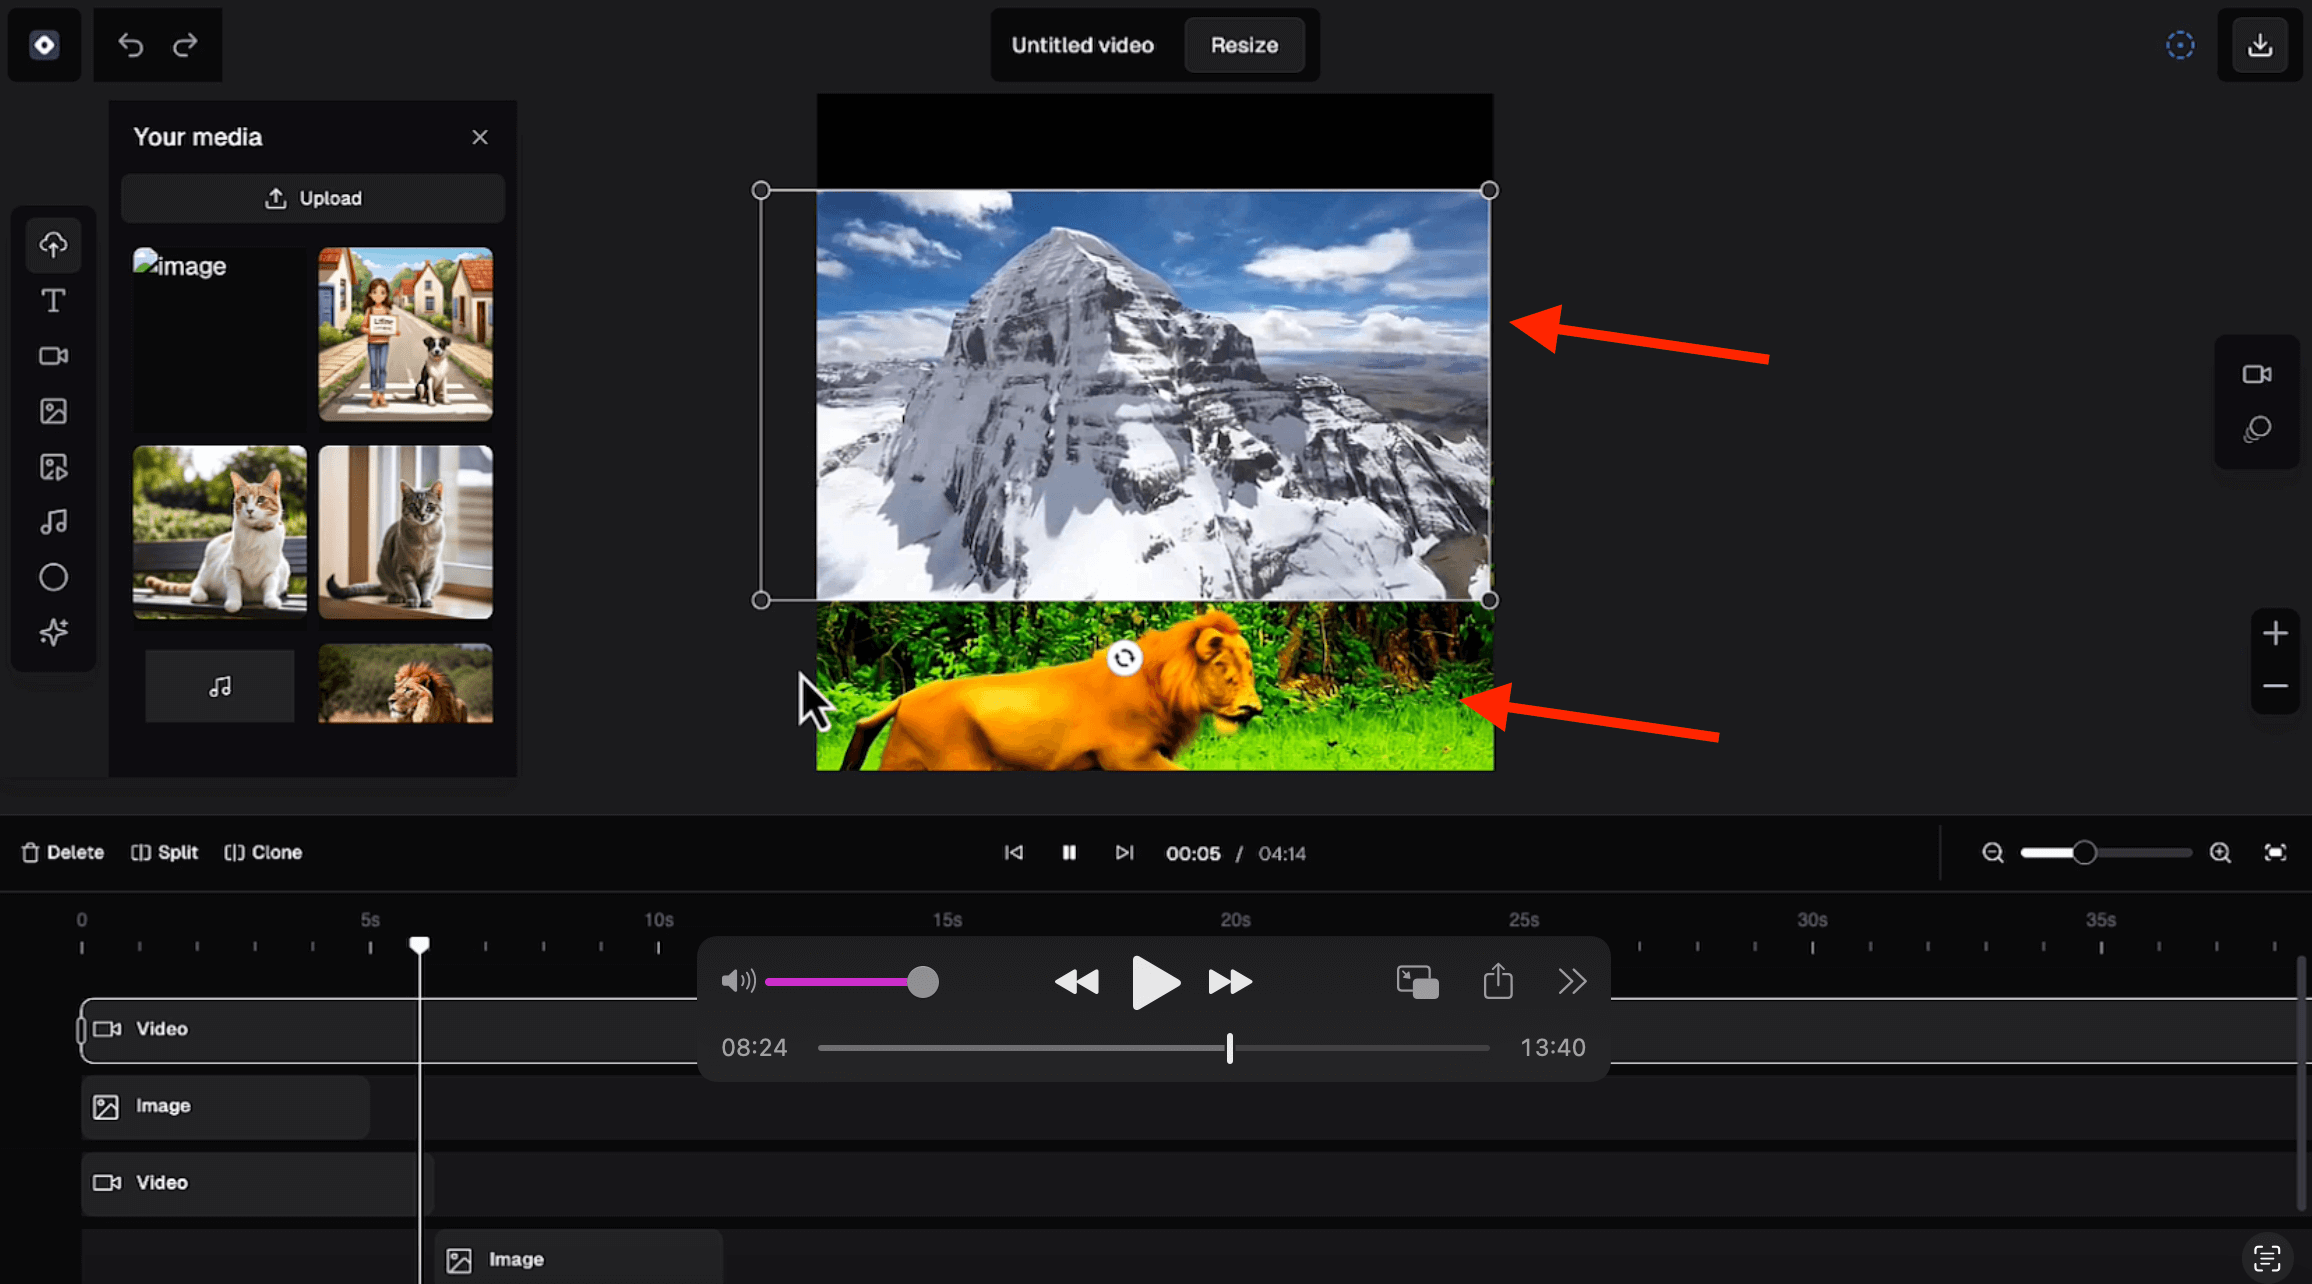
Task: Toggle picture-in-picture in overlay player
Action: tap(1417, 981)
